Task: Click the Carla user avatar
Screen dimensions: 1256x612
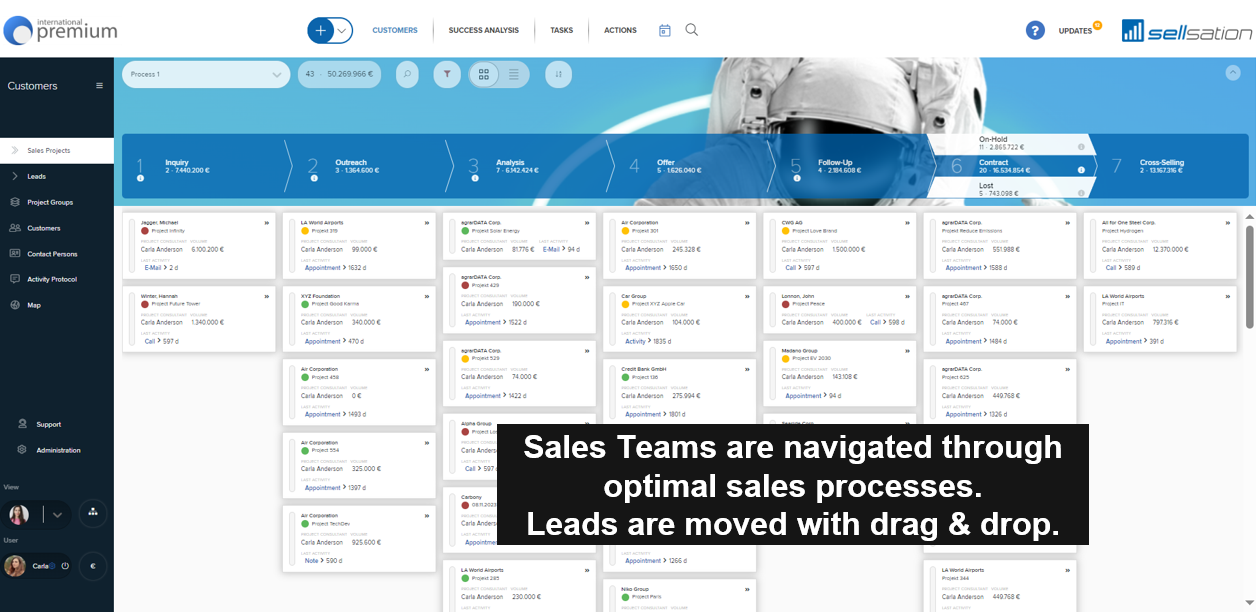Action: point(15,566)
